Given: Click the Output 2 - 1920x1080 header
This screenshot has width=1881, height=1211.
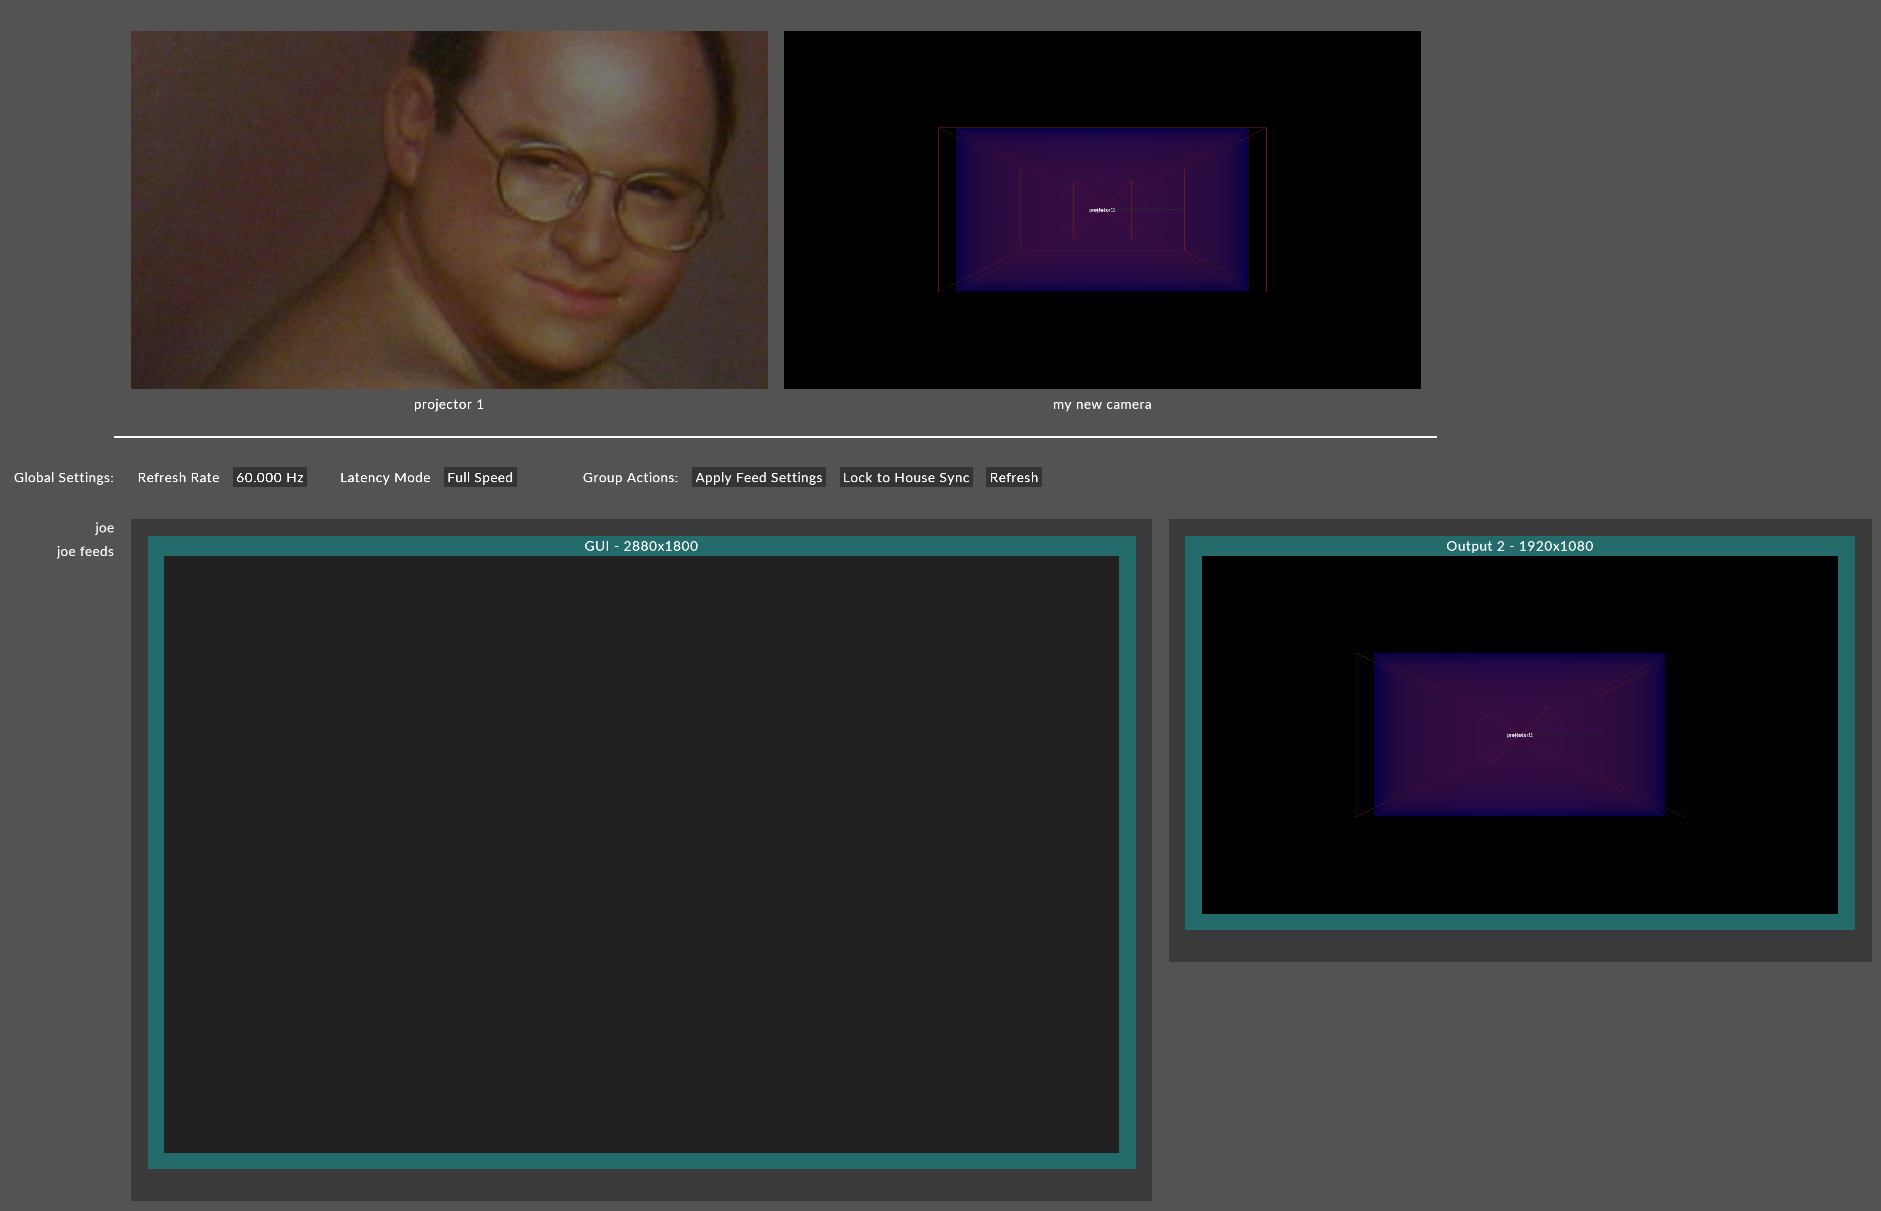Looking at the screenshot, I should coord(1520,546).
